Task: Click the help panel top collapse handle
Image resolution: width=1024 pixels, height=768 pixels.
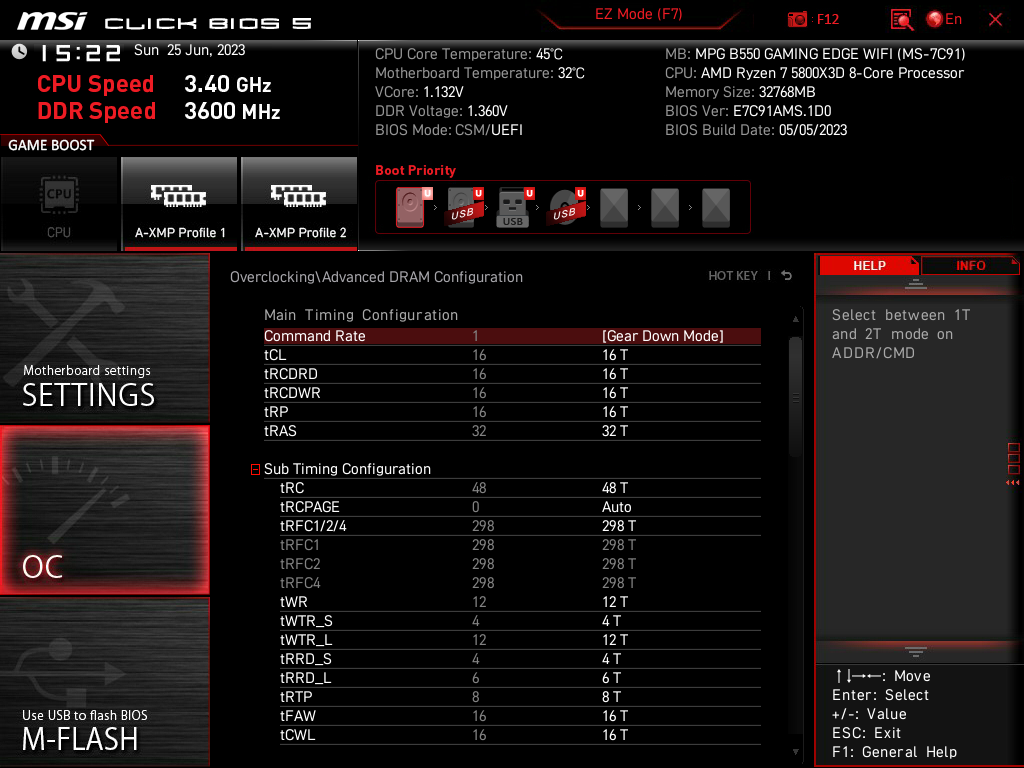Action: pyautogui.click(x=916, y=283)
